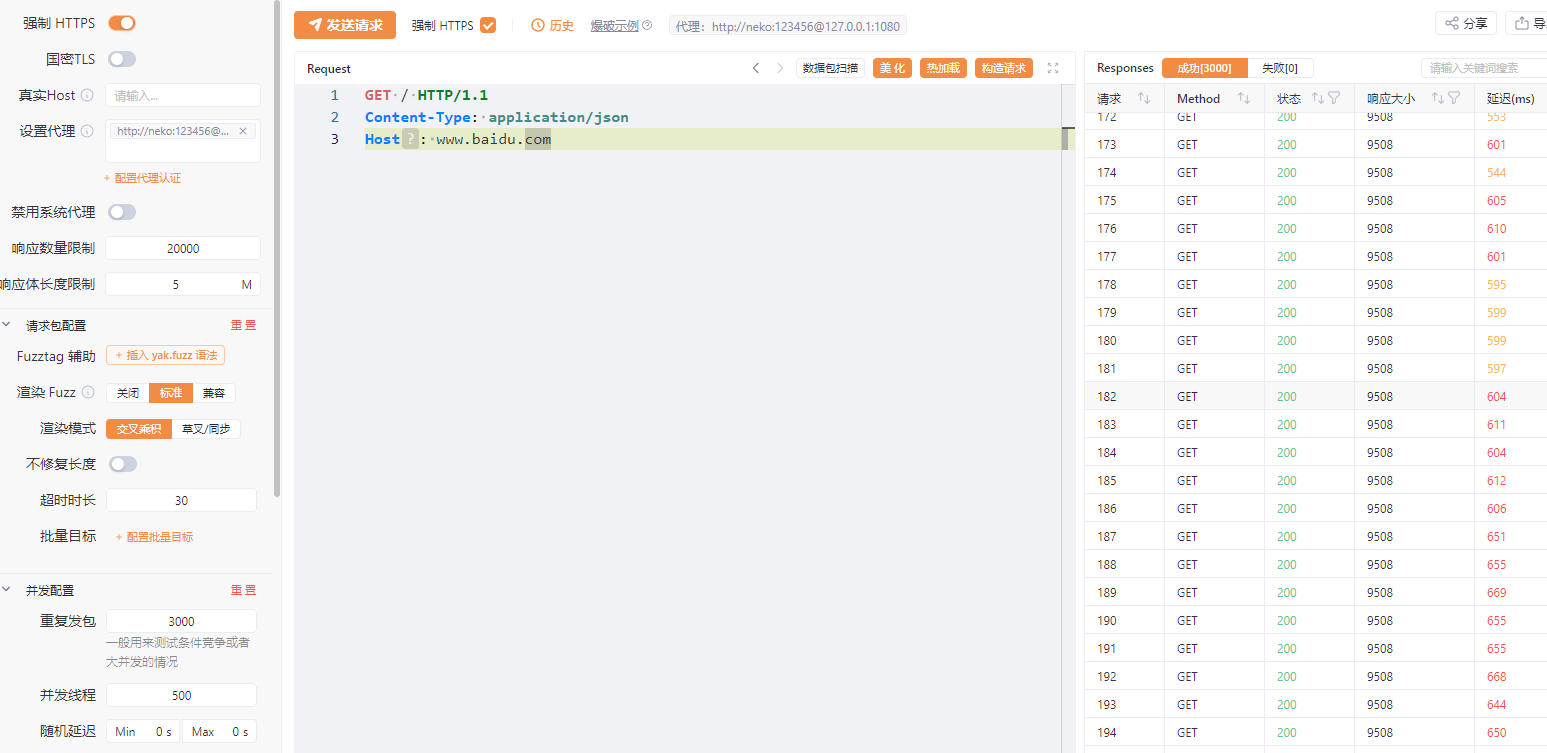
Task: Remove the proxy tag with X icon
Action: click(243, 131)
